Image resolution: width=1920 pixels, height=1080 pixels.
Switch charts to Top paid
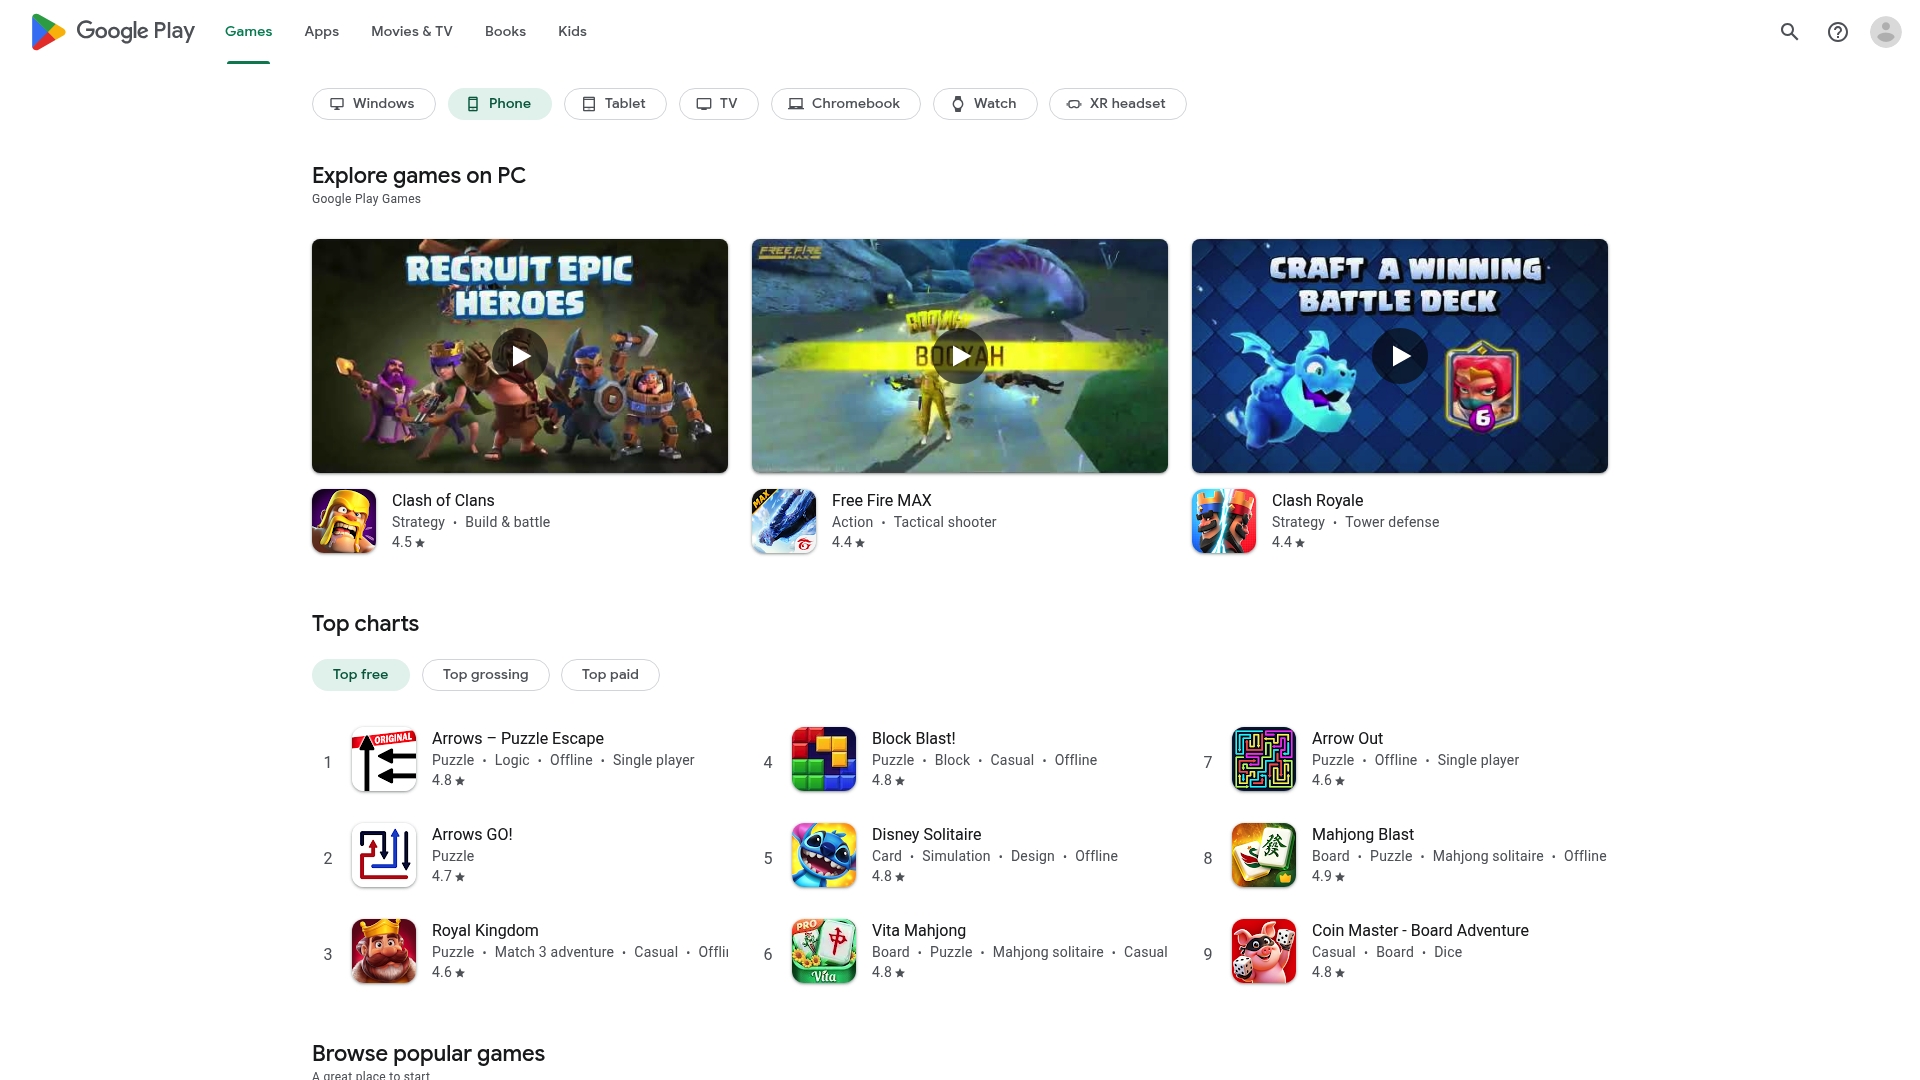(x=610, y=675)
